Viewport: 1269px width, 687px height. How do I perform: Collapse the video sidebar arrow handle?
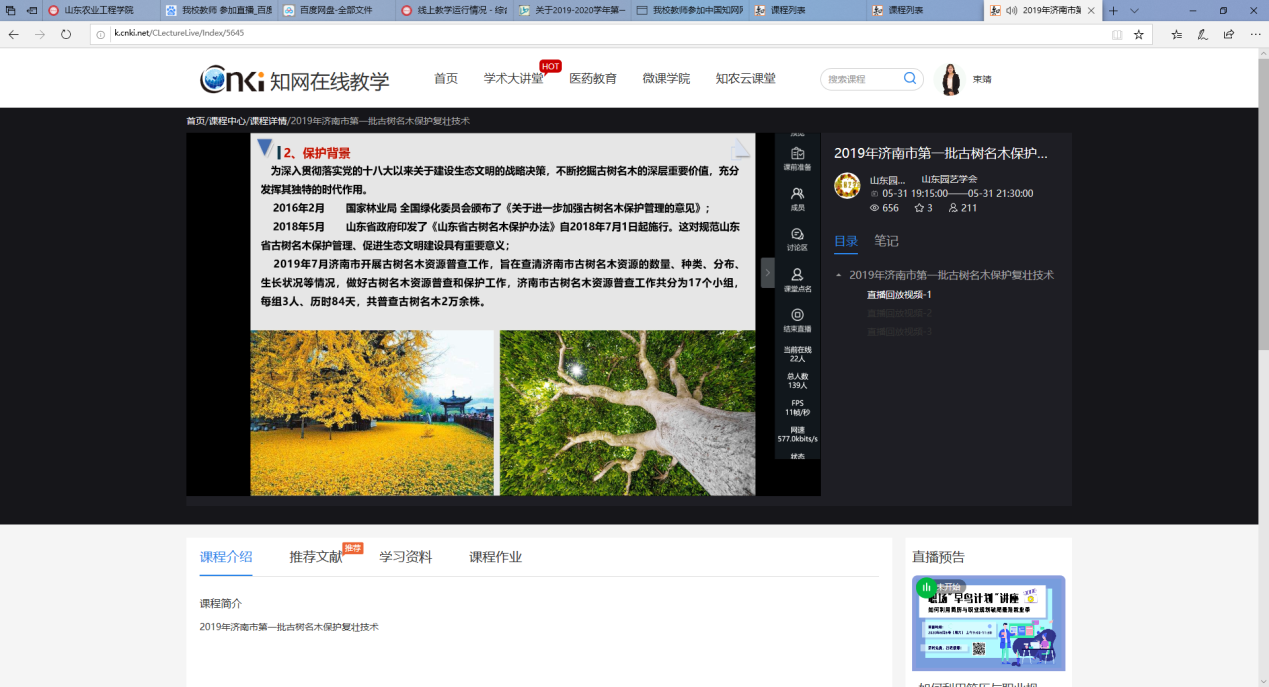[767, 273]
